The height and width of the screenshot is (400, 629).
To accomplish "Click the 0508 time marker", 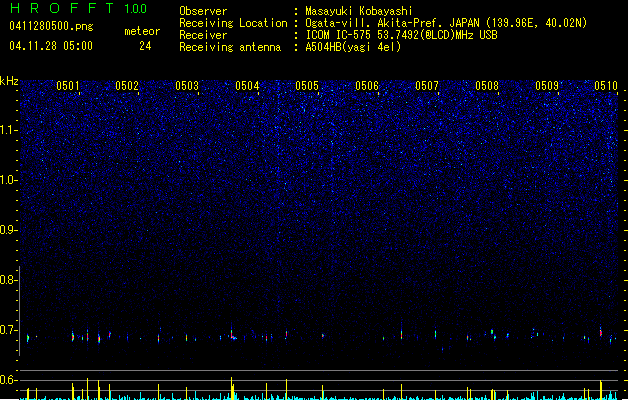I will tap(487, 86).
